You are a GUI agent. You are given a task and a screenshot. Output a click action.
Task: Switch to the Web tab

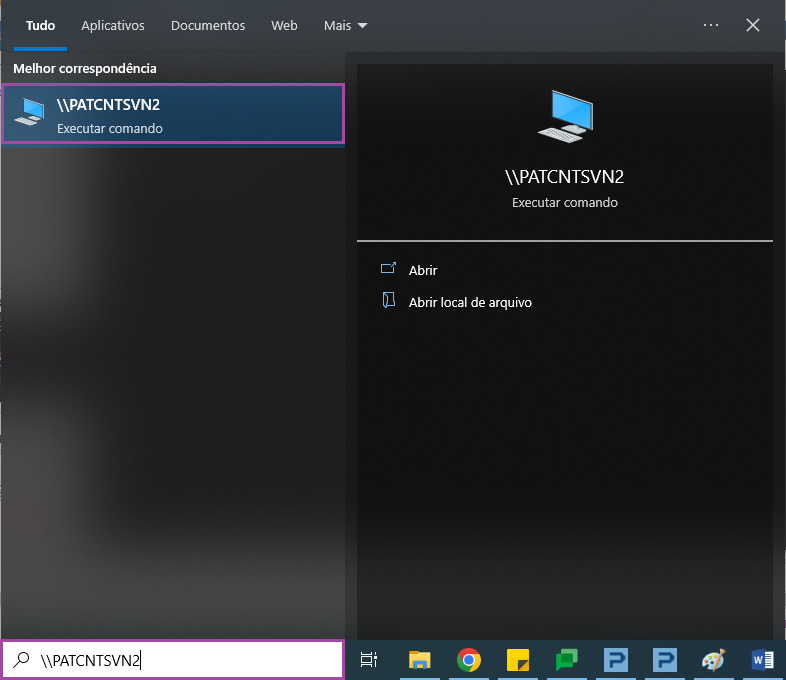point(284,26)
